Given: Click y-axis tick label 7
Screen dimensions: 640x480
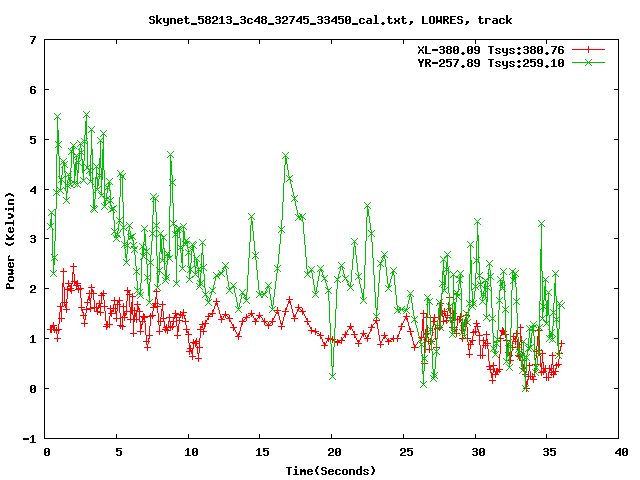Looking at the screenshot, I should coord(33,40).
